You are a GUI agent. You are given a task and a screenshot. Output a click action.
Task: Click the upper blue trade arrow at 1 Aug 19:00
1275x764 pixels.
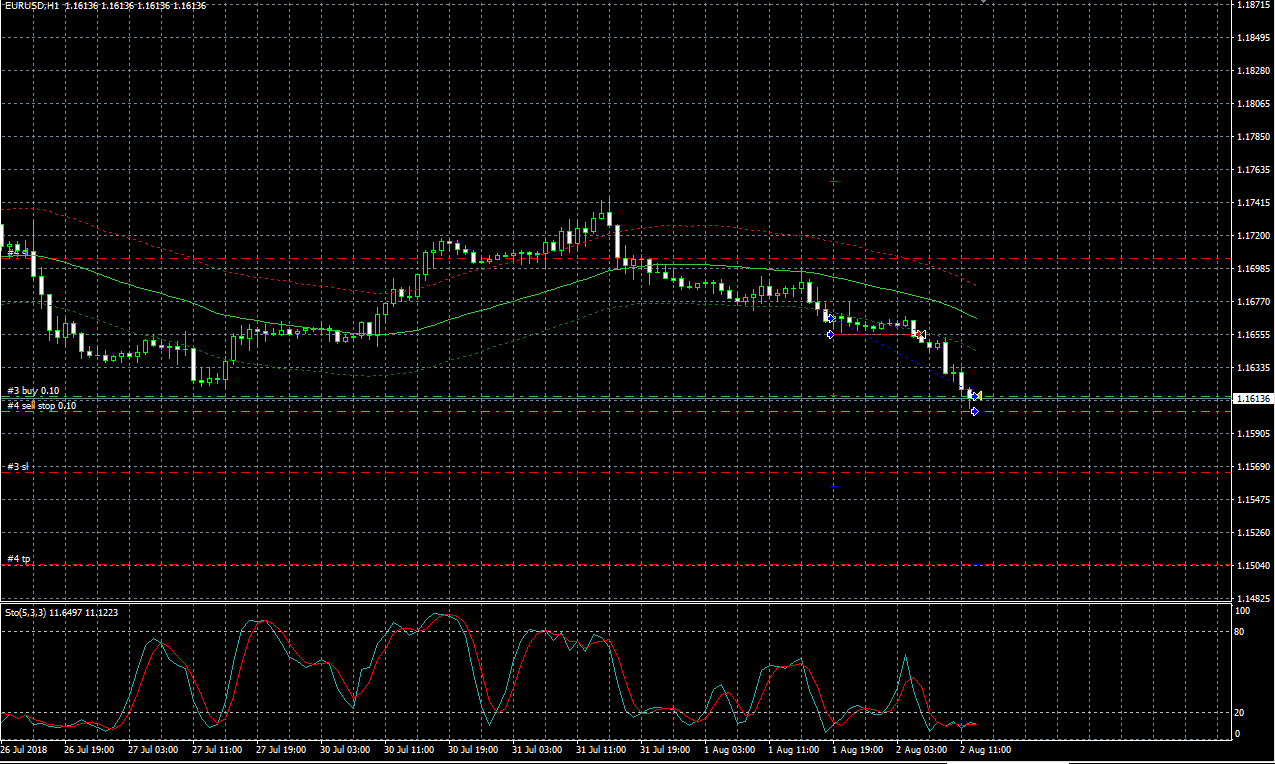[x=830, y=318]
